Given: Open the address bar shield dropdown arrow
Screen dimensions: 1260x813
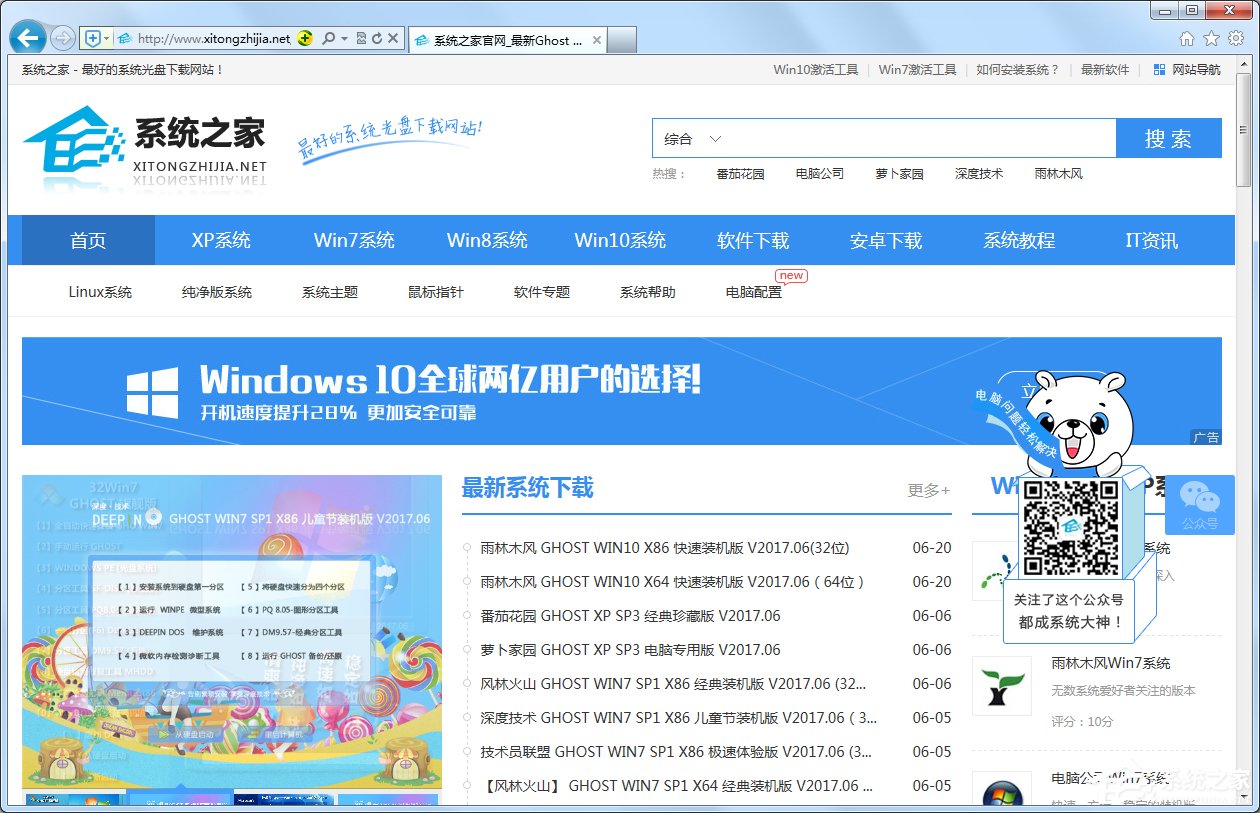Looking at the screenshot, I should tap(105, 37).
